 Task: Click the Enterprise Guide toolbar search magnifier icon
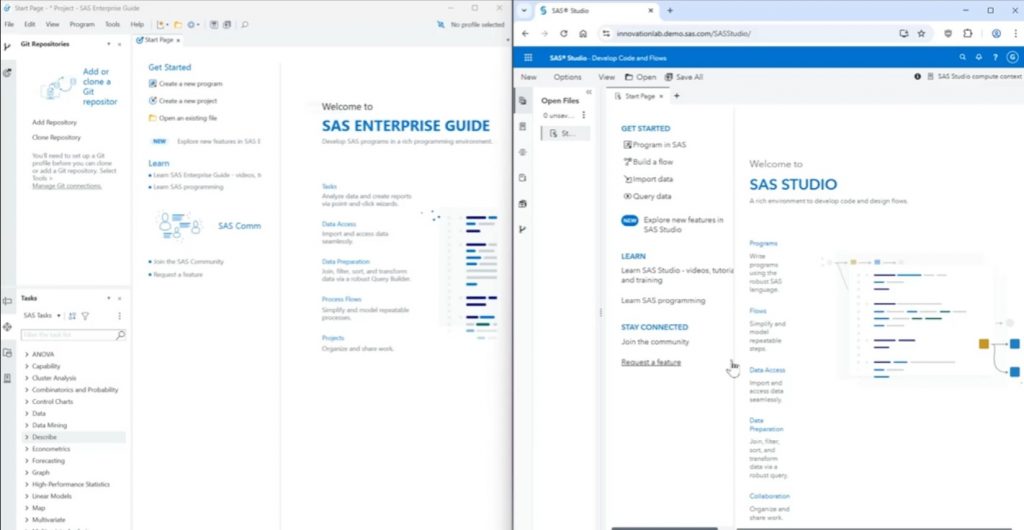(245, 24)
